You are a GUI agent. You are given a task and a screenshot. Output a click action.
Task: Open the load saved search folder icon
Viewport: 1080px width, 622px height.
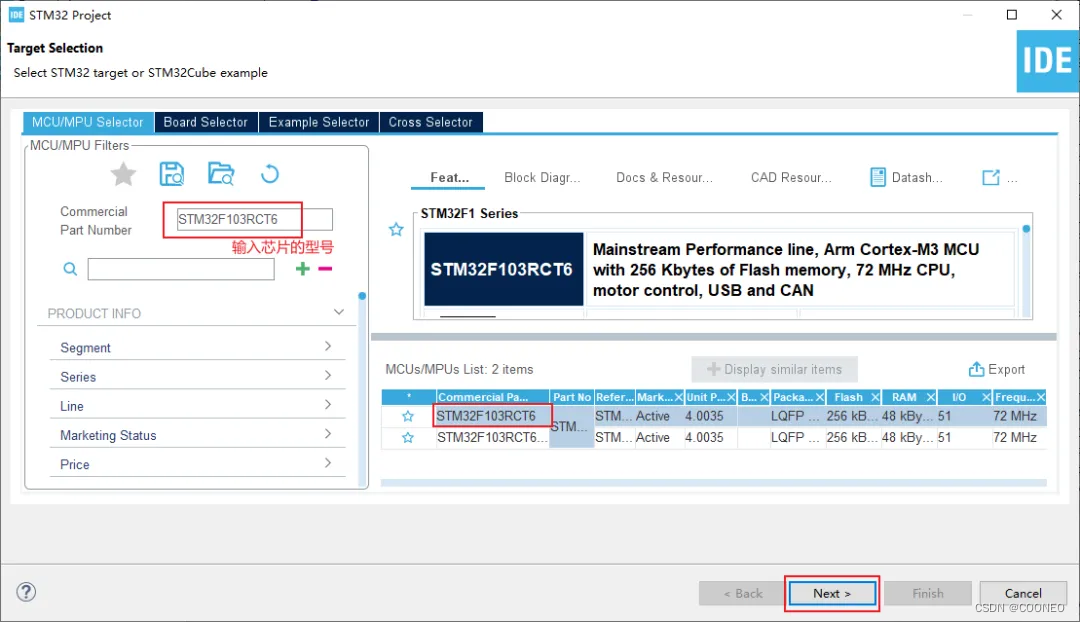pos(221,174)
